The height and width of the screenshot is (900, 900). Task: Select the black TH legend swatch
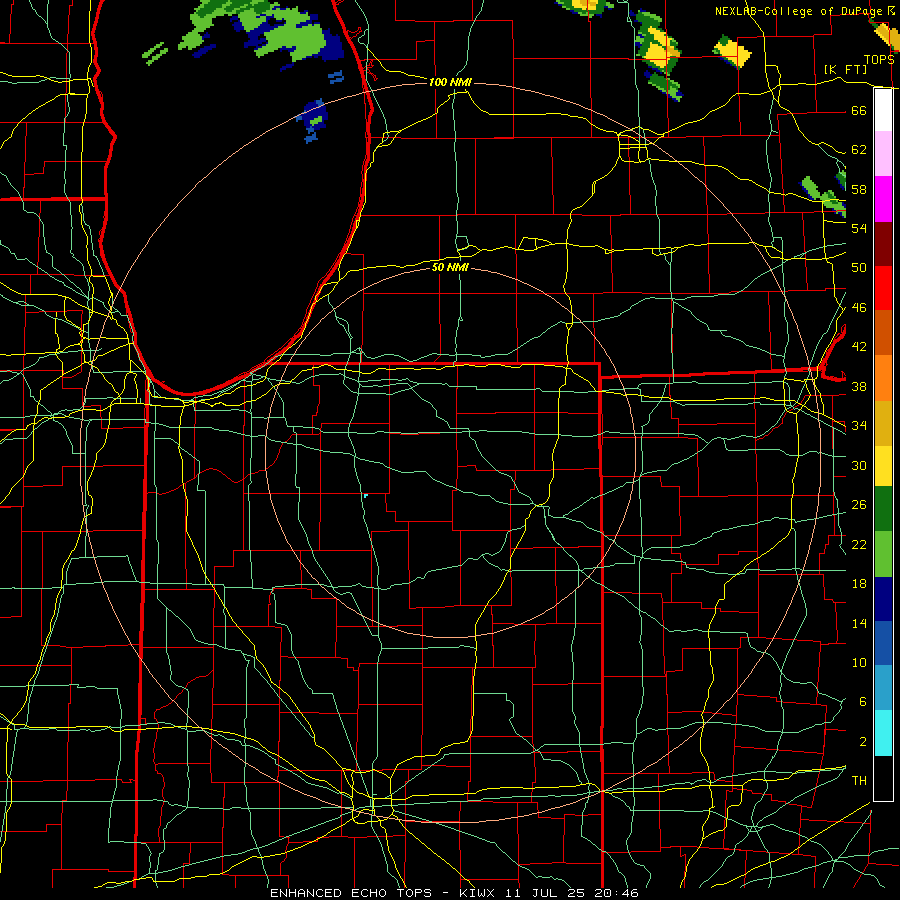(x=883, y=778)
